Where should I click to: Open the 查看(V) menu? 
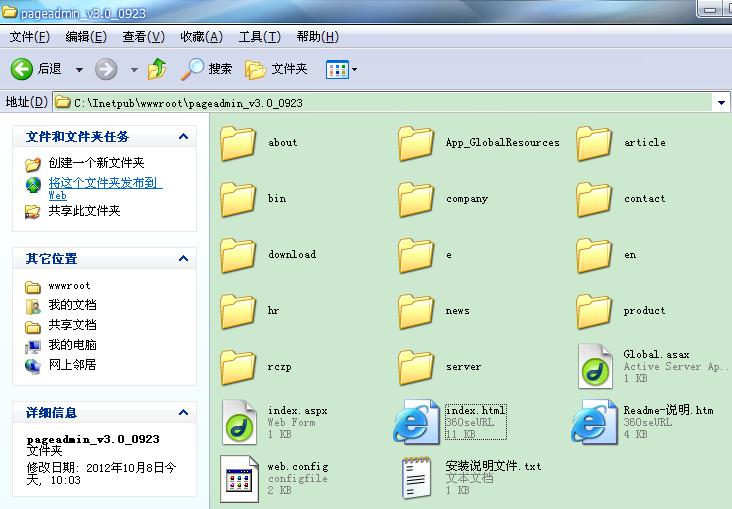pos(143,37)
